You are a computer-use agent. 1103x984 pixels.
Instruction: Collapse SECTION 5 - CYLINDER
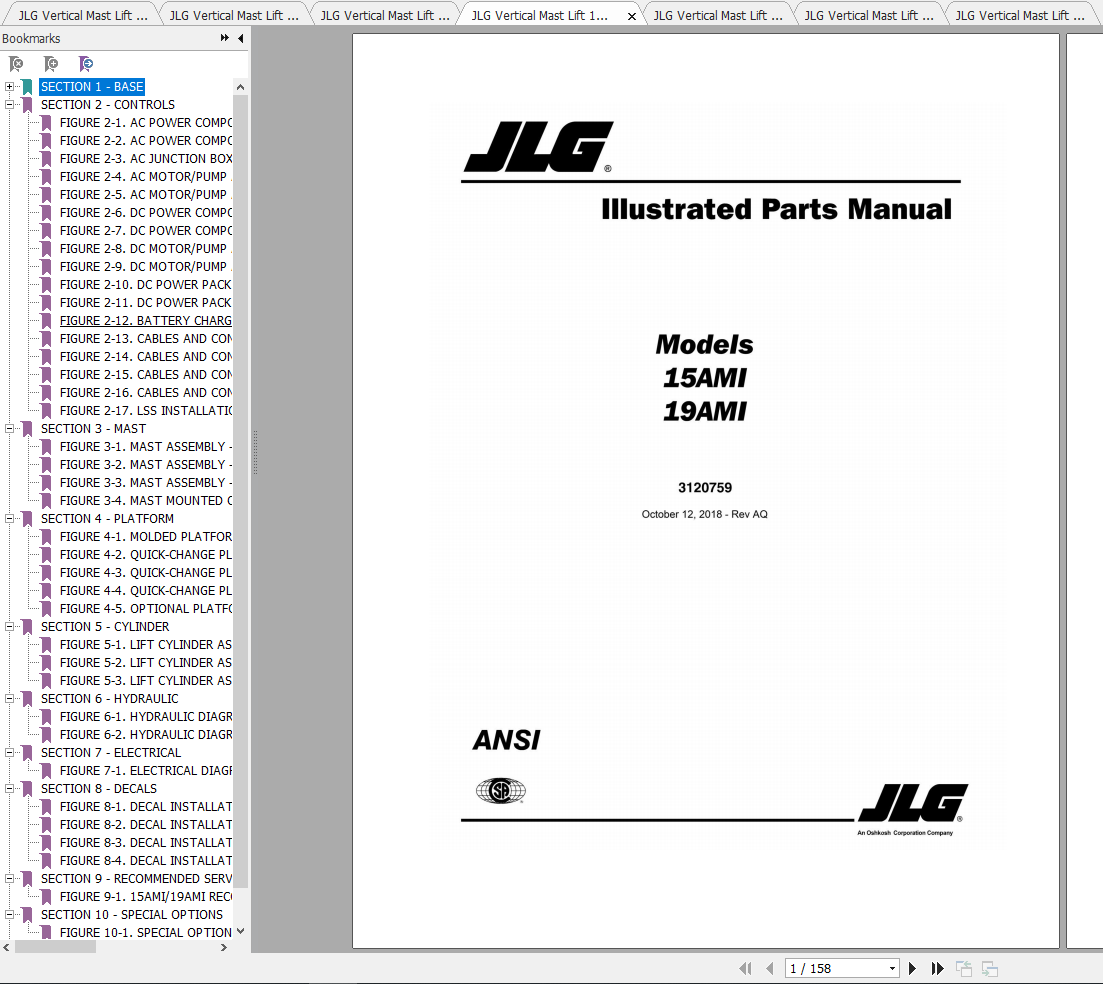coord(9,627)
